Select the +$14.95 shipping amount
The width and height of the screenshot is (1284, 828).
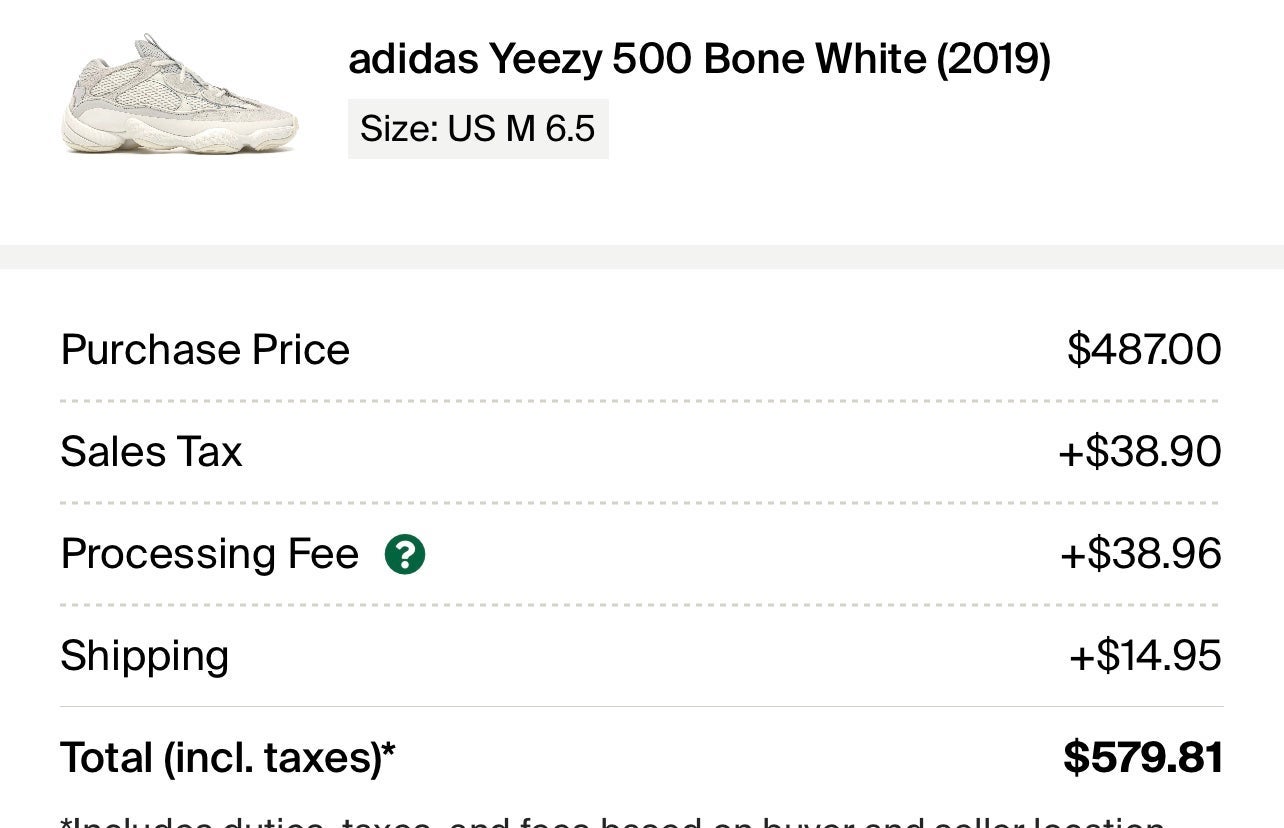pos(1145,656)
